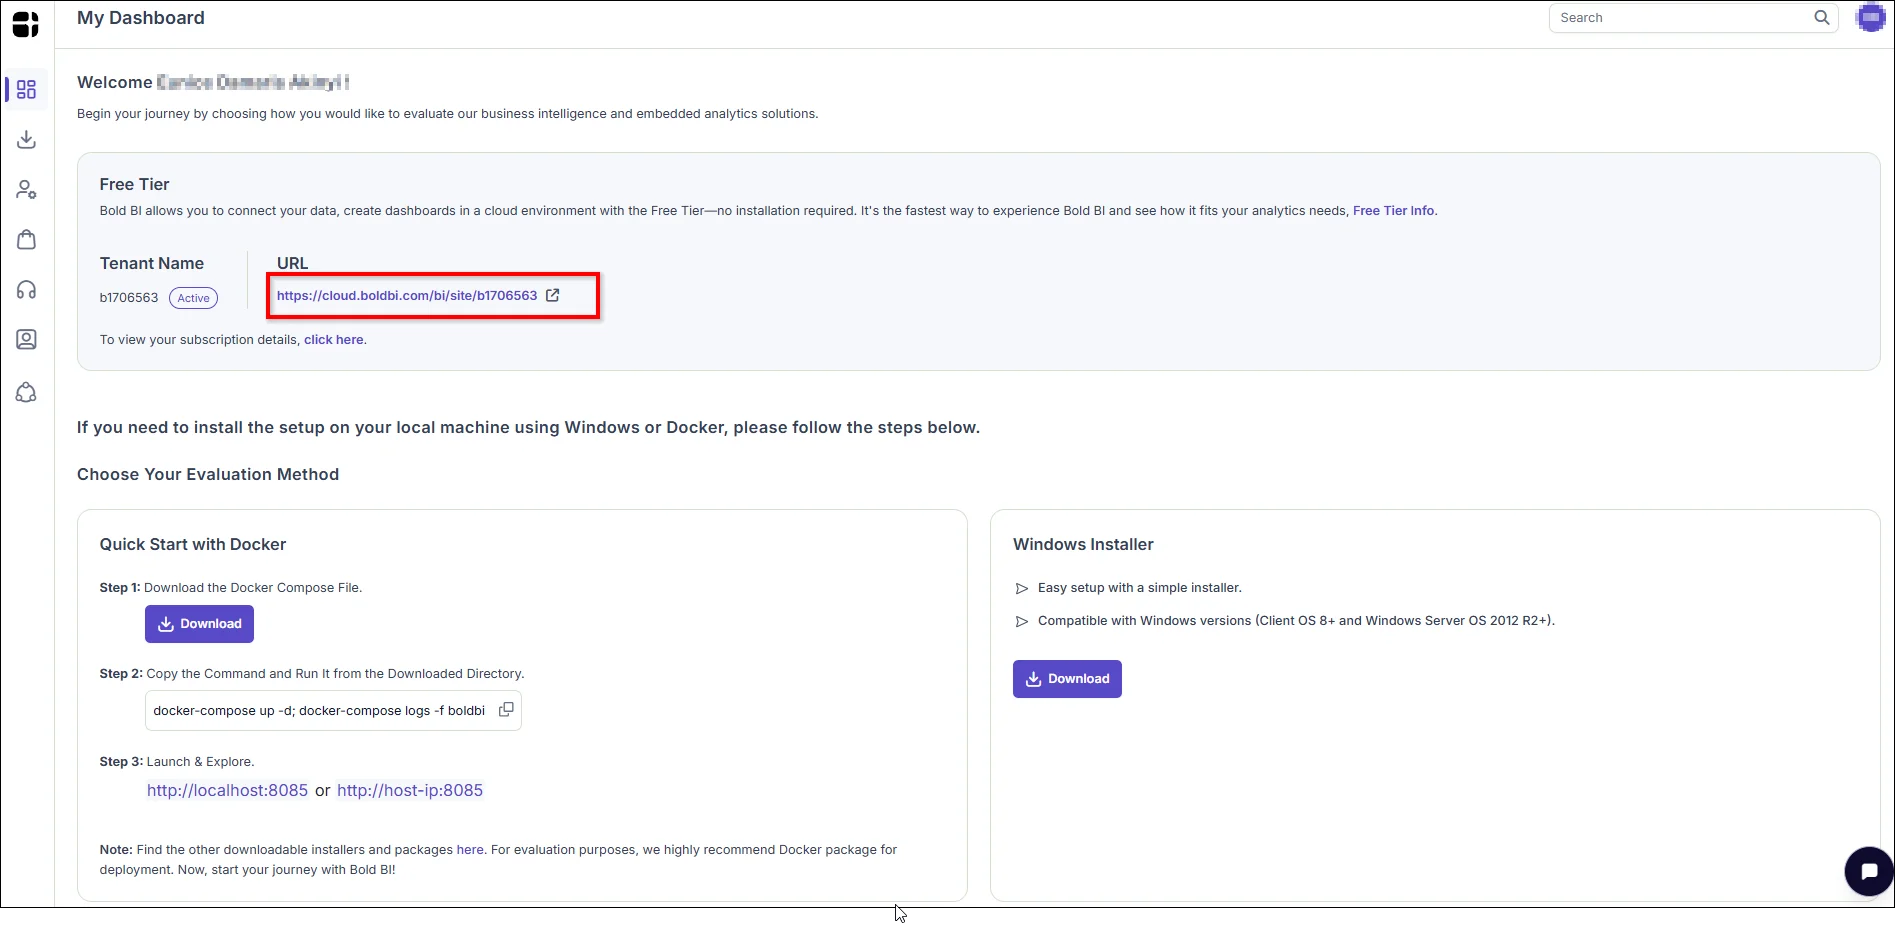Image resolution: width=1895 pixels, height=936 pixels.
Task: Click the Active tenant status badge
Action: pyautogui.click(x=194, y=298)
